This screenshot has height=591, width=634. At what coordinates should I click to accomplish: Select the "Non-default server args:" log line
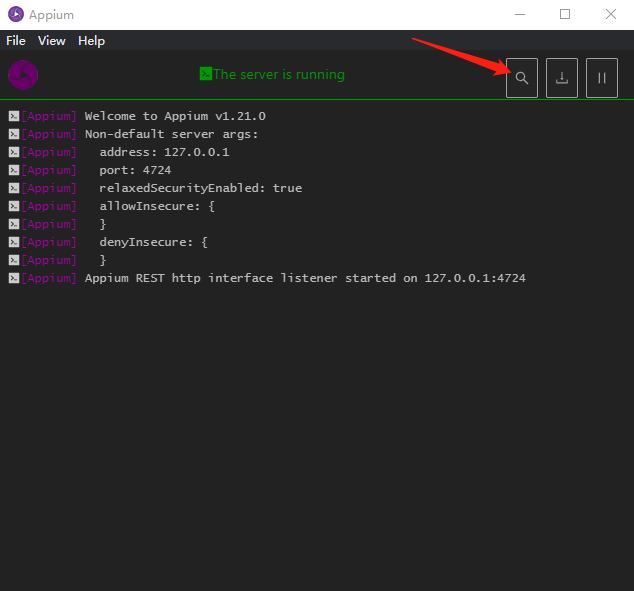pos(171,134)
